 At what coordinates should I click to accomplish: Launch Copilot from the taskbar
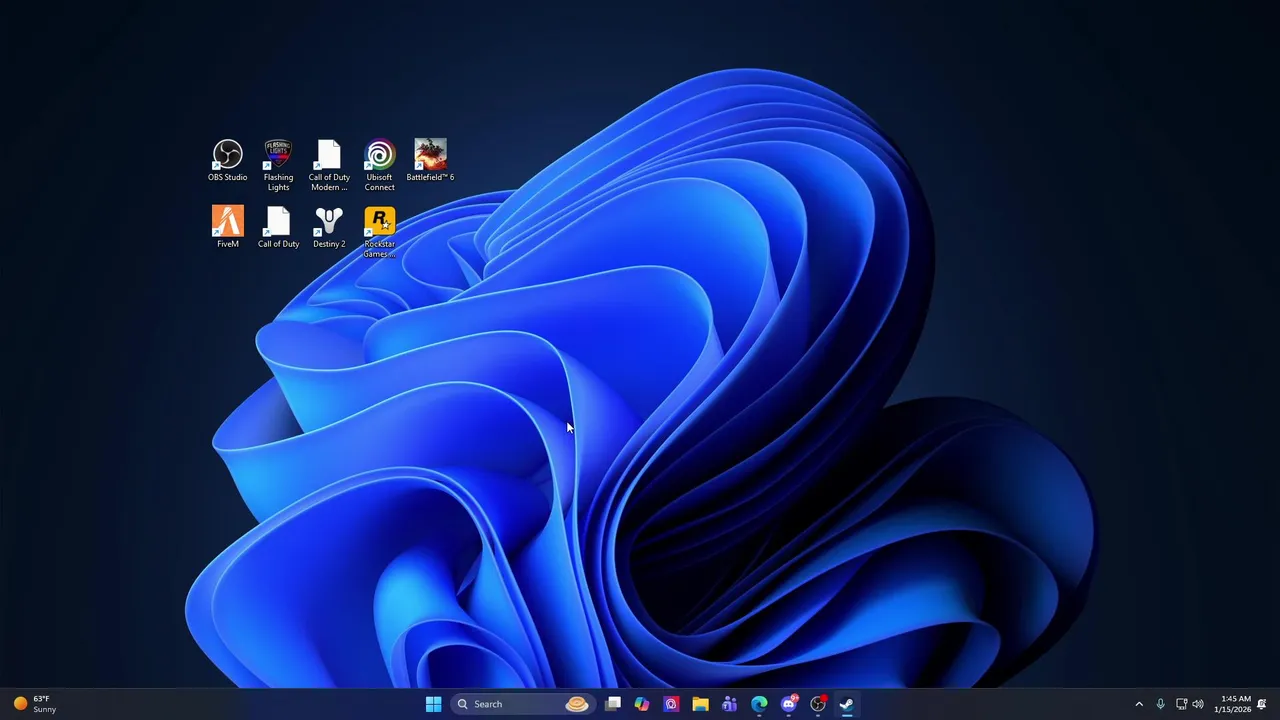point(642,704)
